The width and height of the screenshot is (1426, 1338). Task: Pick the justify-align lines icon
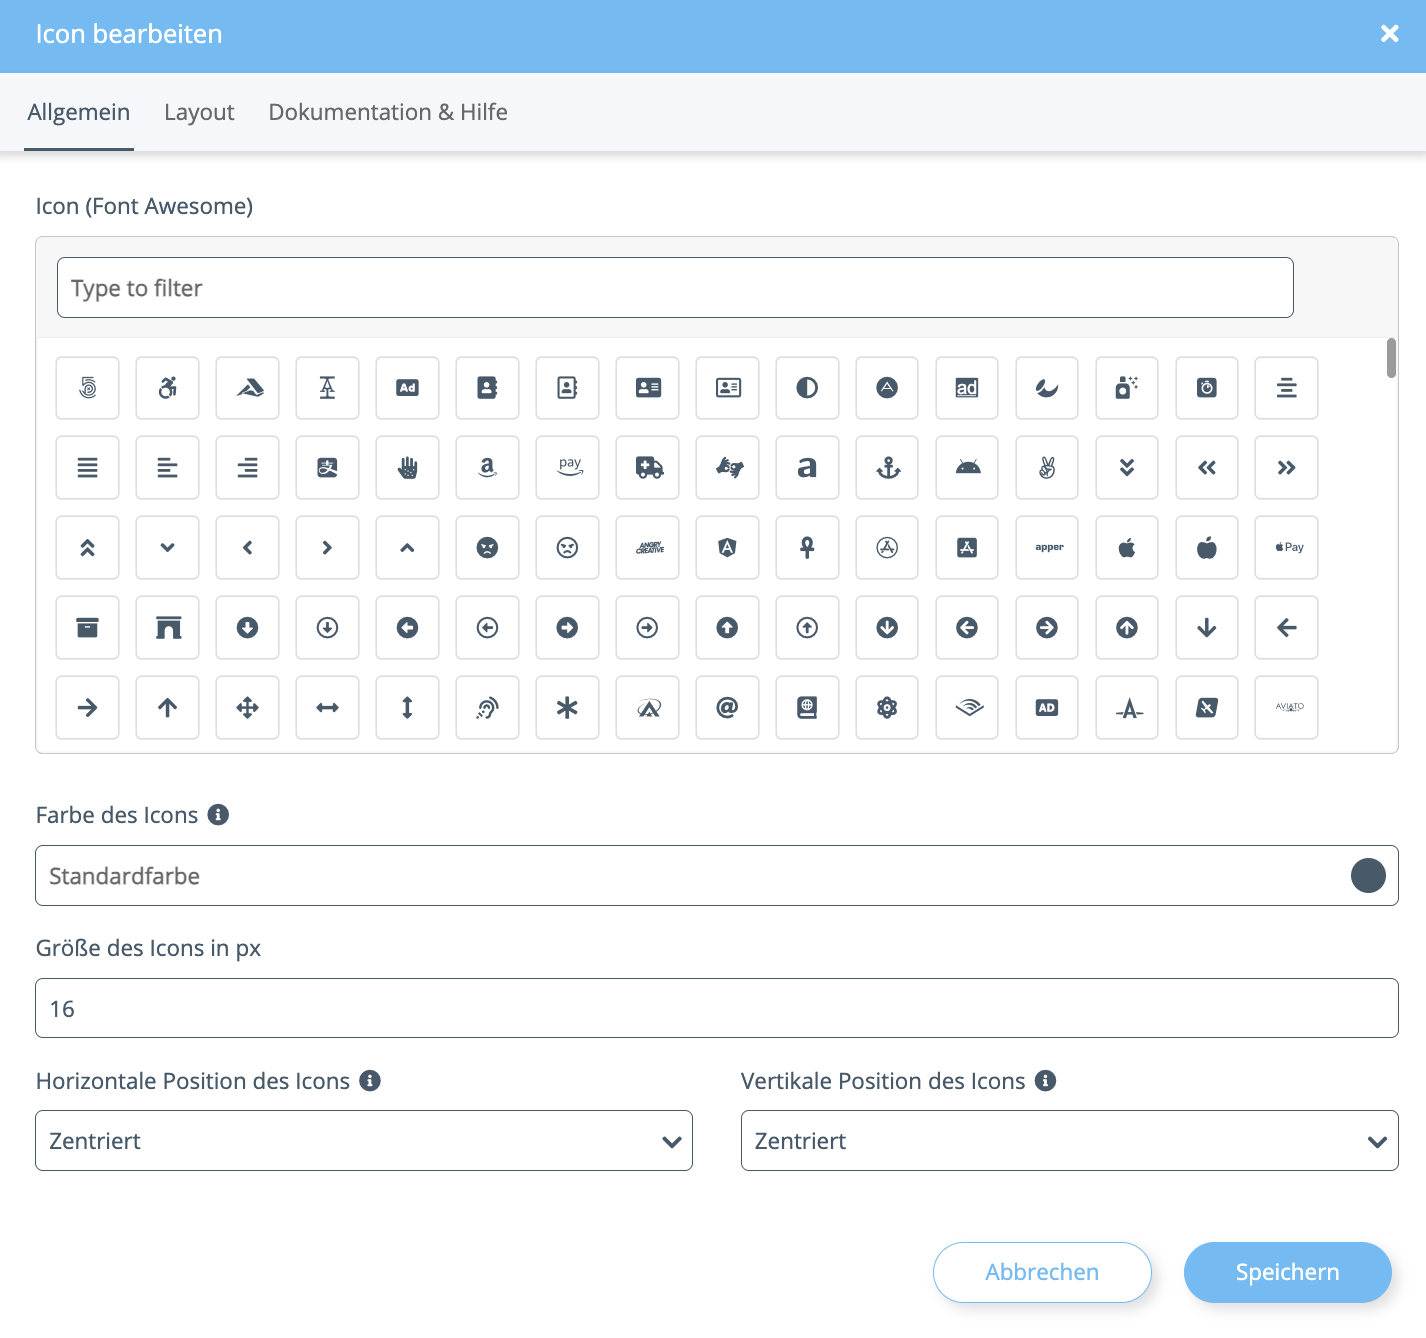click(x=88, y=468)
